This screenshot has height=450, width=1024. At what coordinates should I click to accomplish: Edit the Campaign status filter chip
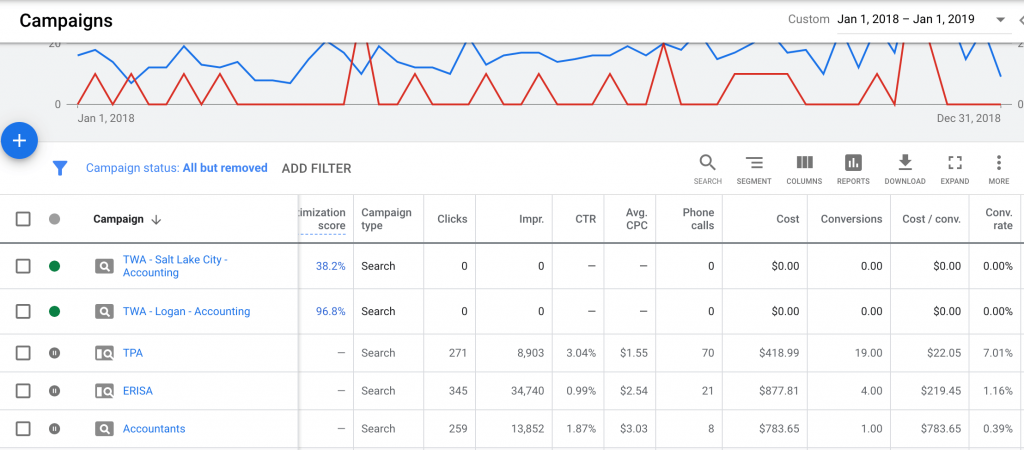176,168
